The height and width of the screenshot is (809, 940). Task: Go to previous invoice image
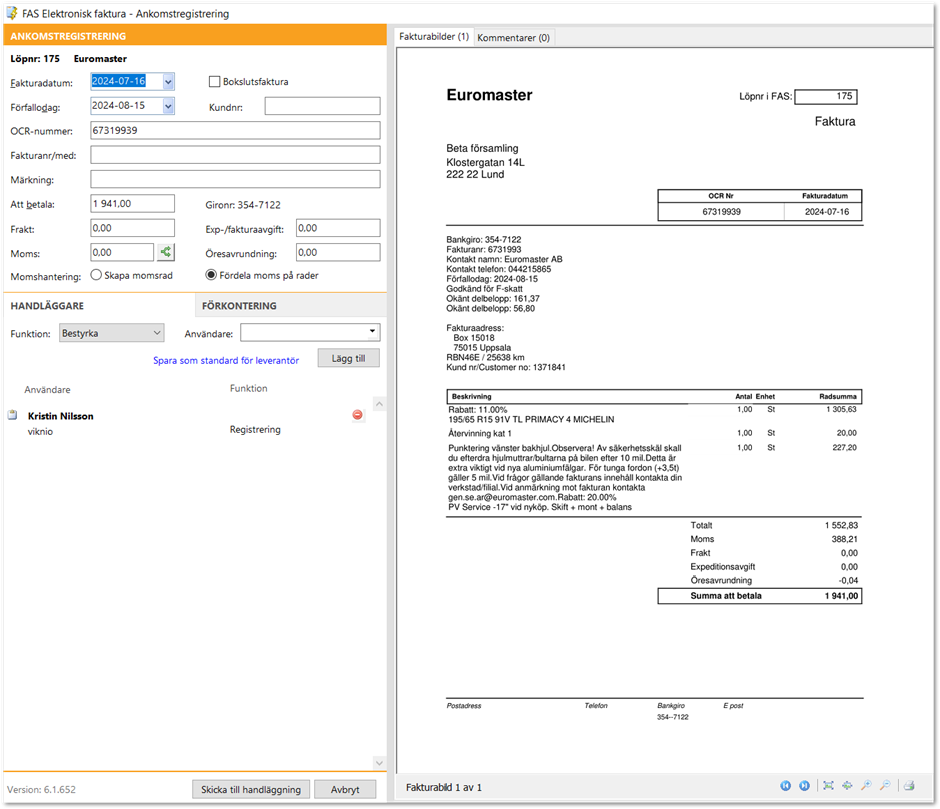(x=785, y=786)
